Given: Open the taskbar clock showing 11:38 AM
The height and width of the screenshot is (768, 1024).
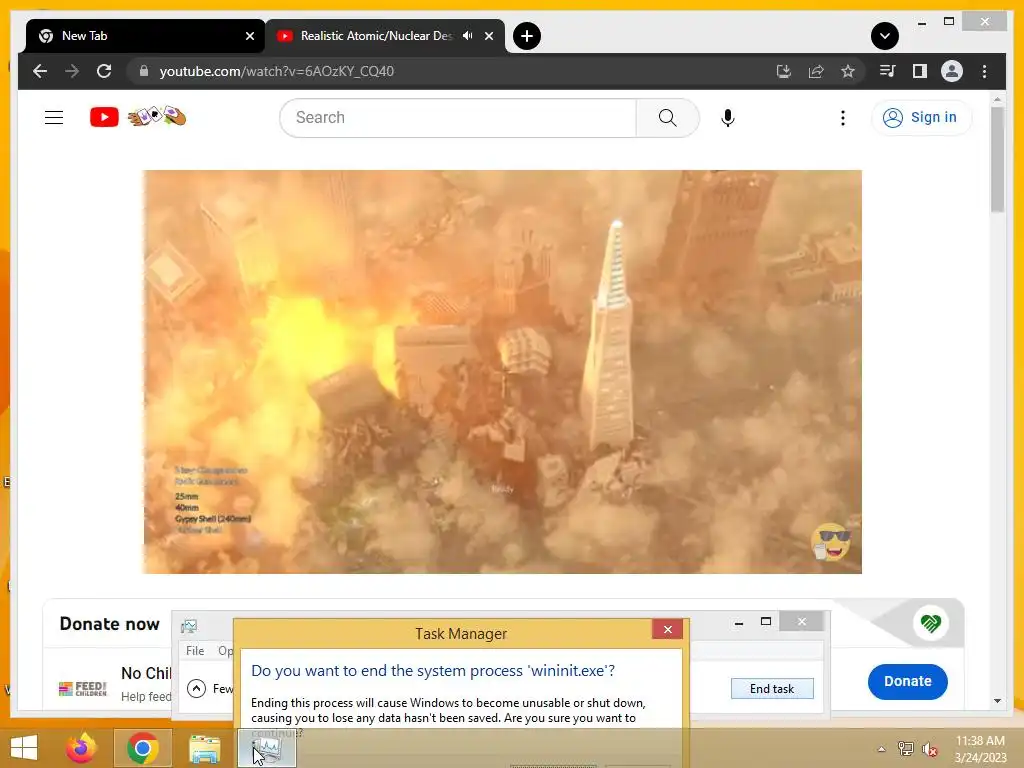Looking at the screenshot, I should (x=980, y=749).
